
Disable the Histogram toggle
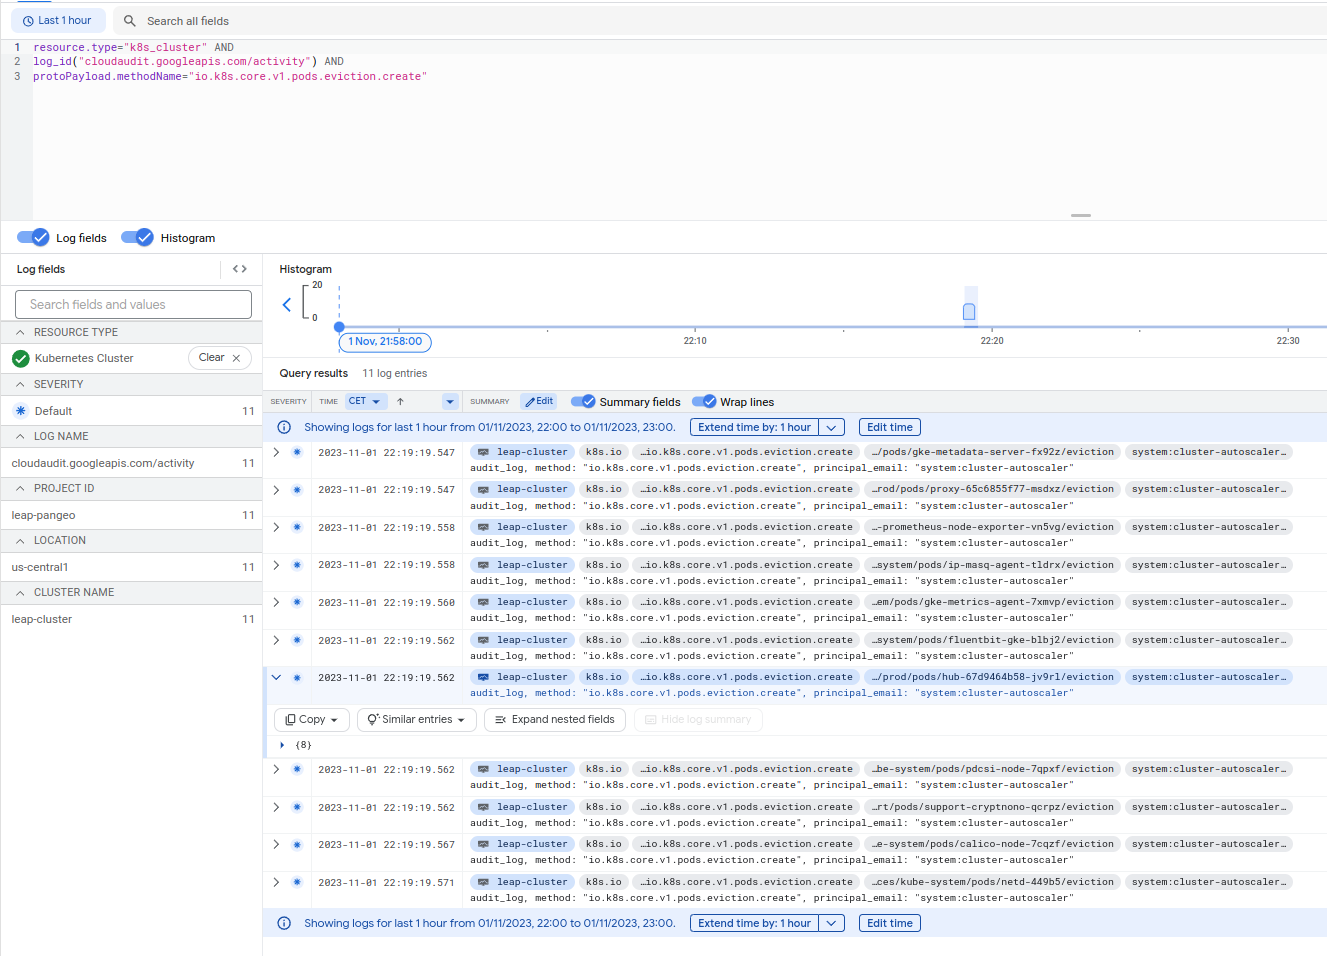coord(137,237)
